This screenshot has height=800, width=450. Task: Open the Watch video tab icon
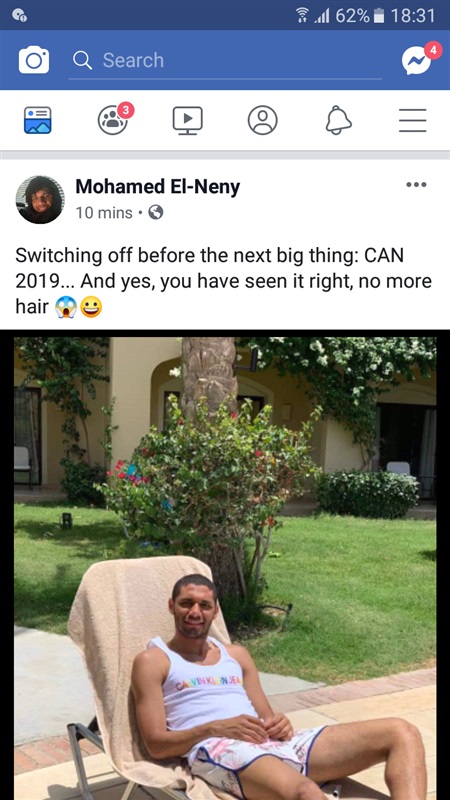pos(187,120)
